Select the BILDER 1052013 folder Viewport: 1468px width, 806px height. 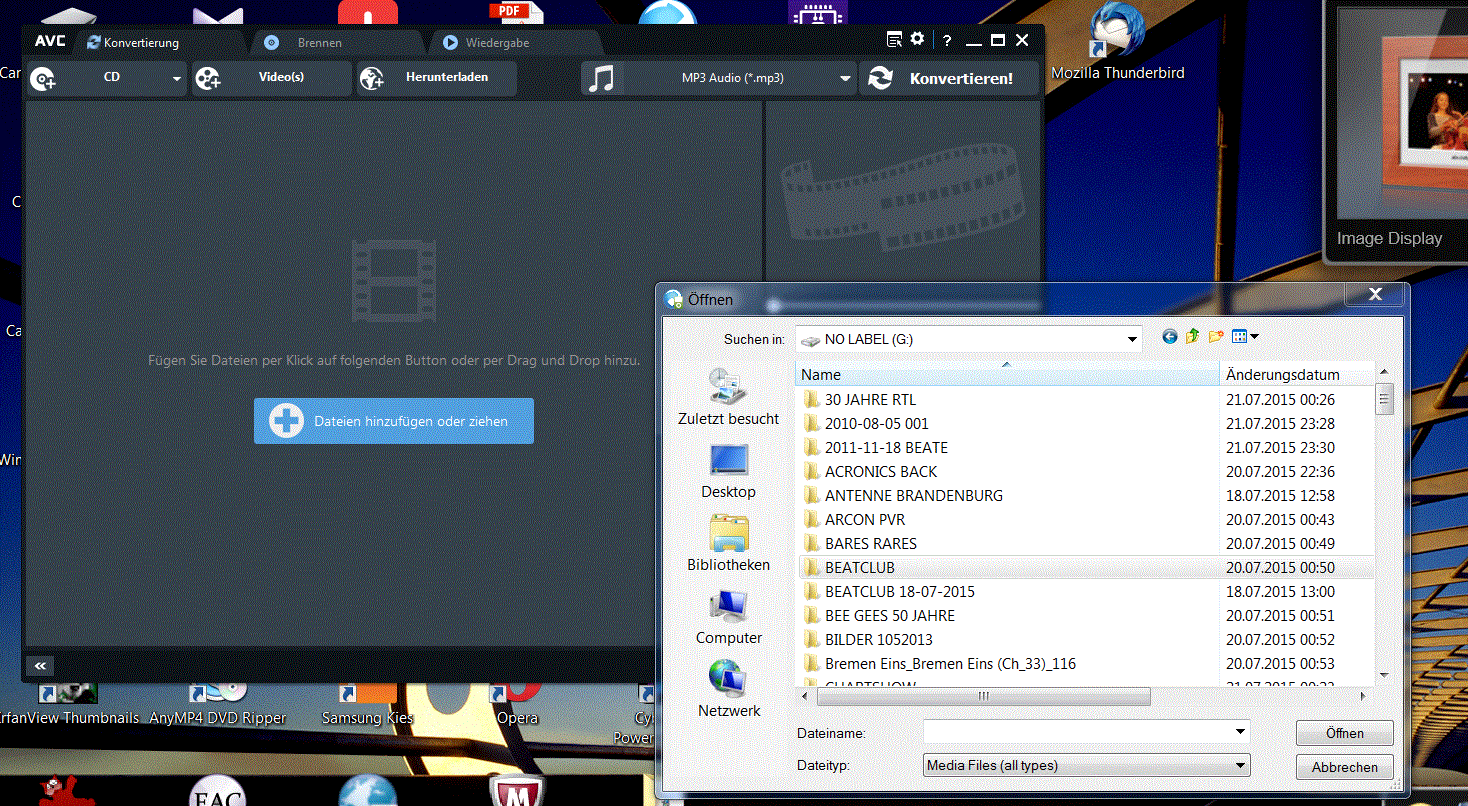point(878,640)
